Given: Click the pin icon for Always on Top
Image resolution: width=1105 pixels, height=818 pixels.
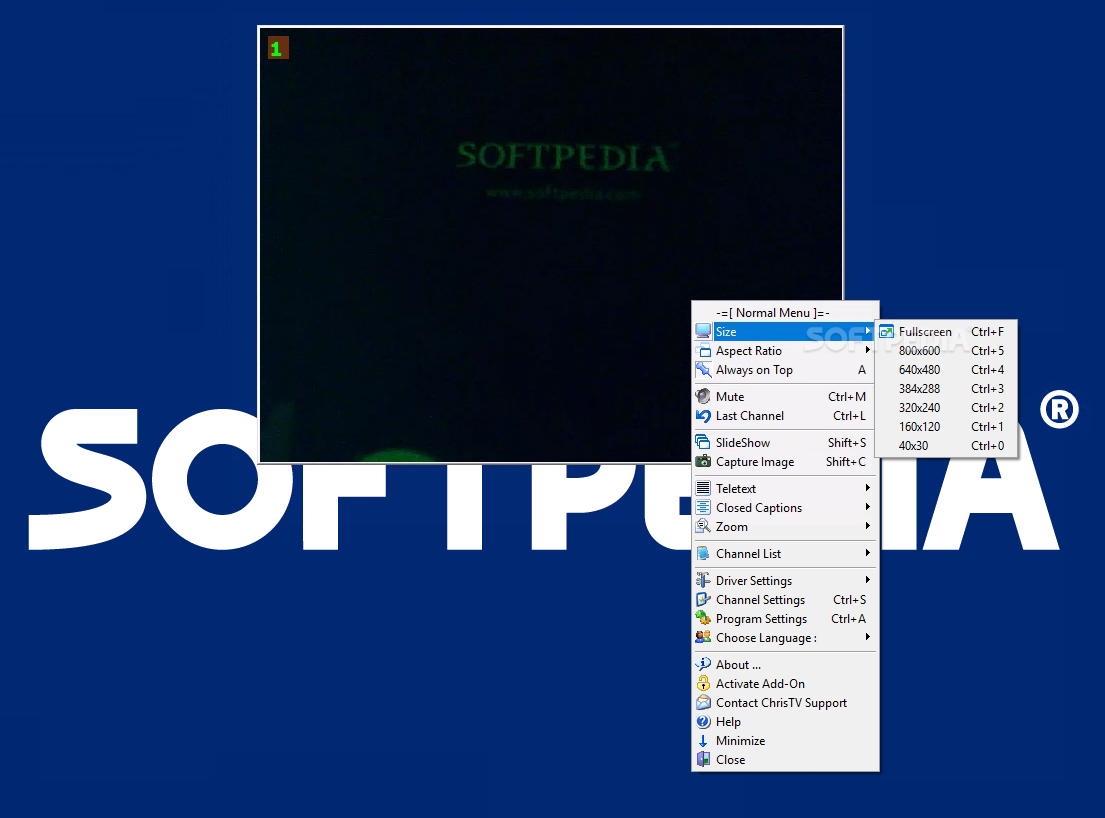Looking at the screenshot, I should click(703, 369).
